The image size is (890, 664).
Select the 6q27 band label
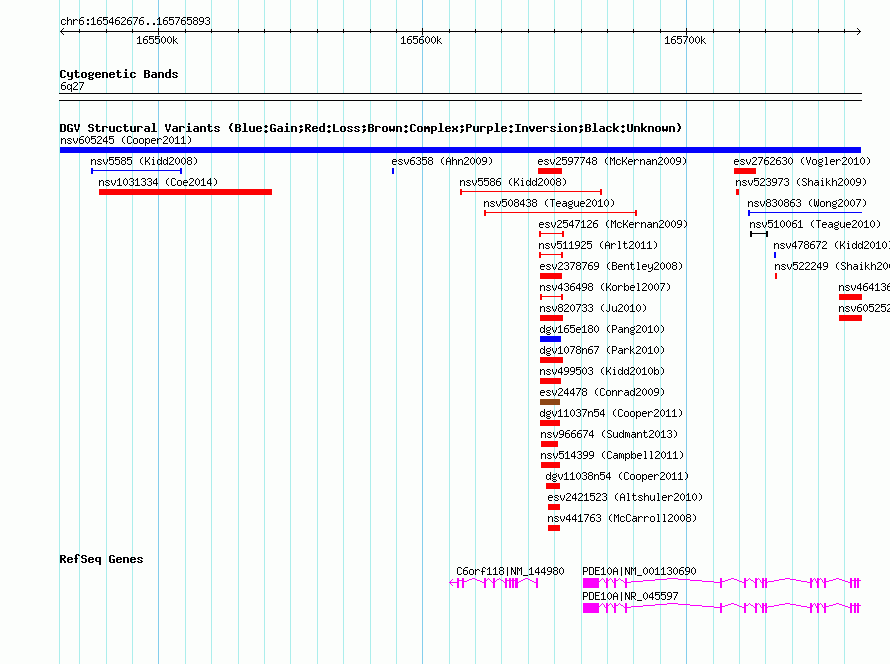(x=72, y=86)
